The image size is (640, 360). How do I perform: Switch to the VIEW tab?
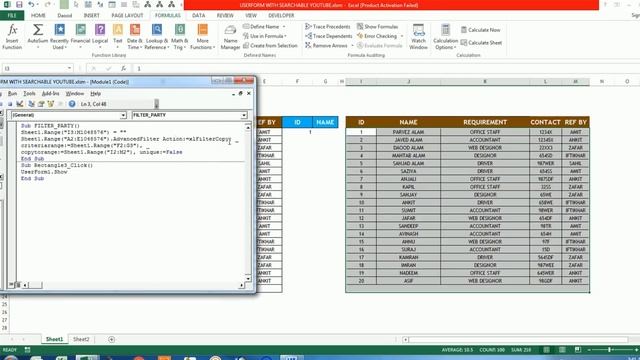(x=251, y=16)
